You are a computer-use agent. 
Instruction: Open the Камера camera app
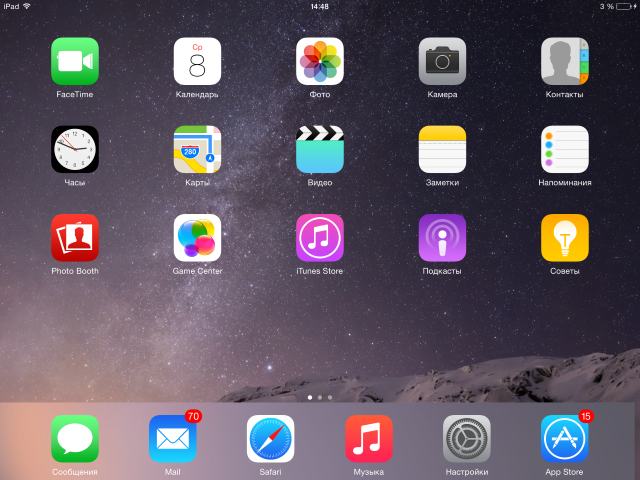[442, 61]
